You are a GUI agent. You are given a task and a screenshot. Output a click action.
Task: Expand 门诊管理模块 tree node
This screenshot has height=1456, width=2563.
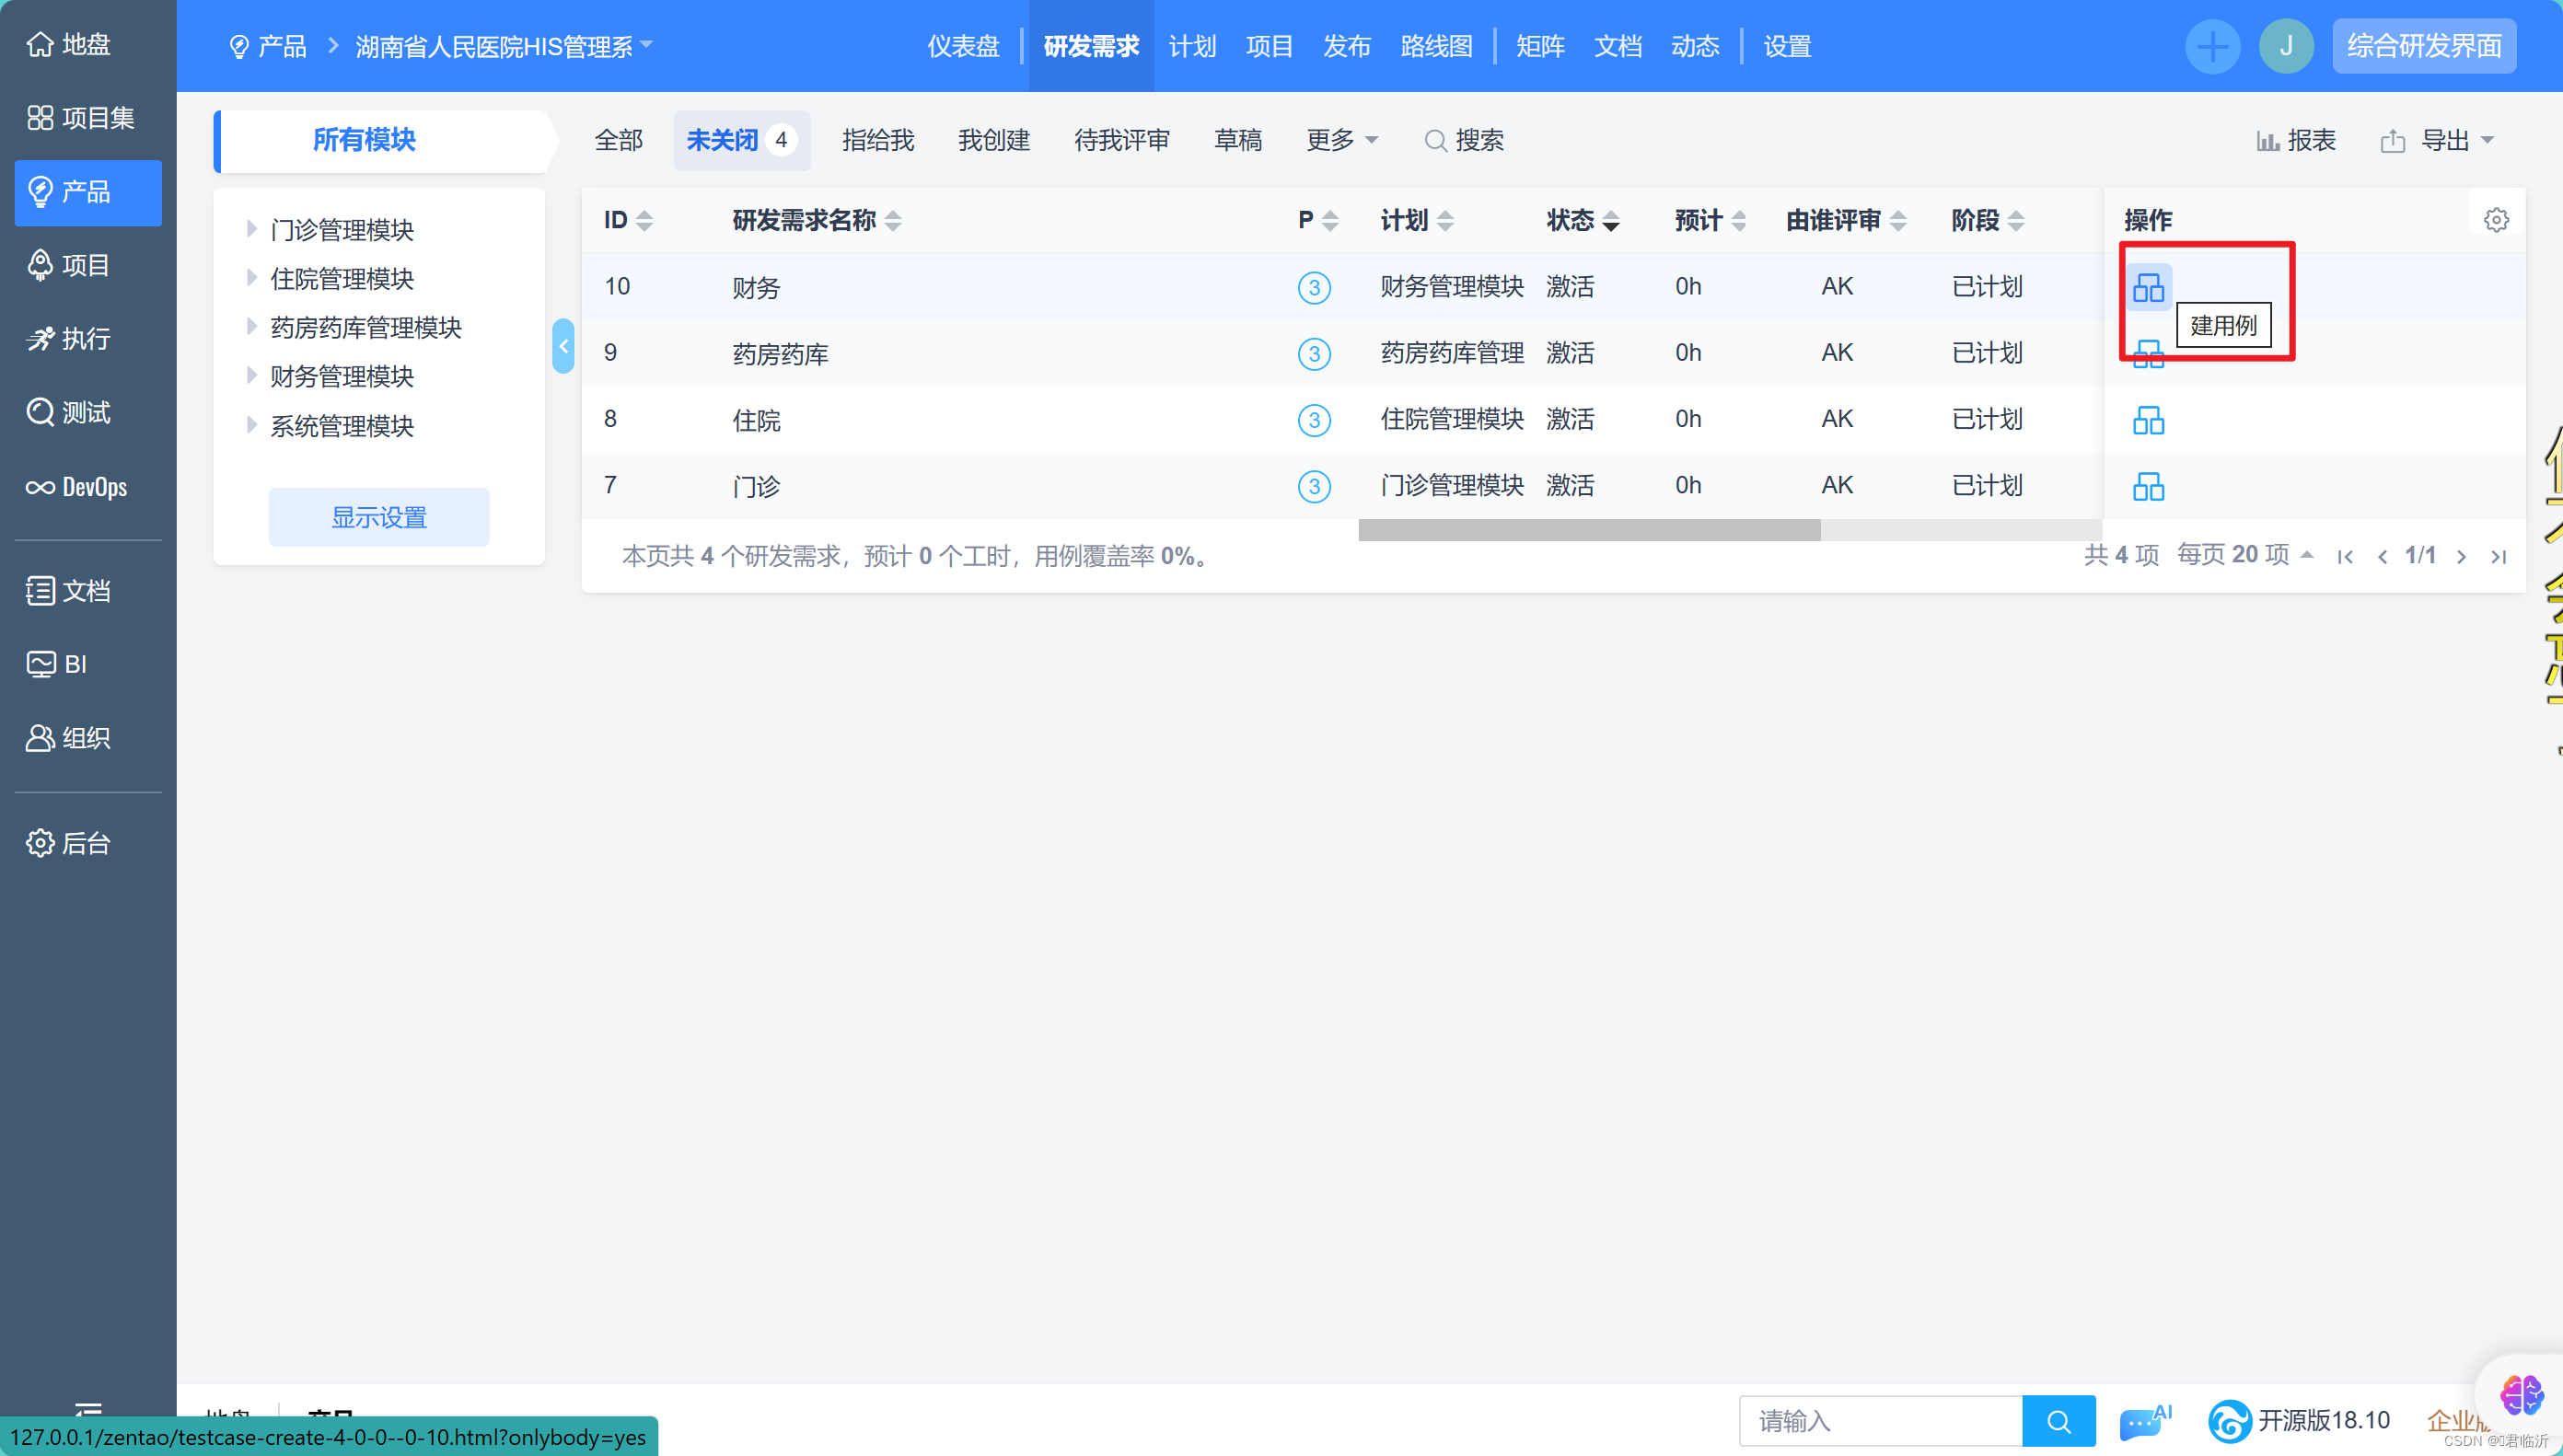pos(251,229)
